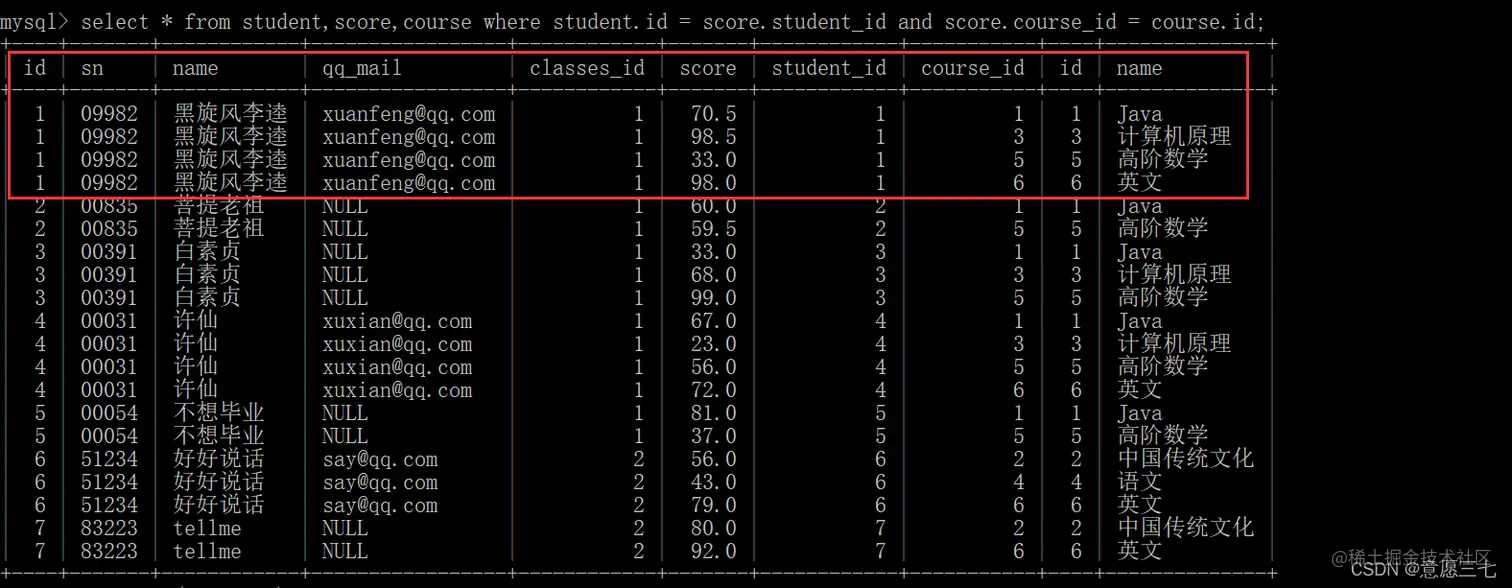
Task: Click 英文 in the 72.0 score row
Action: click(x=1140, y=390)
